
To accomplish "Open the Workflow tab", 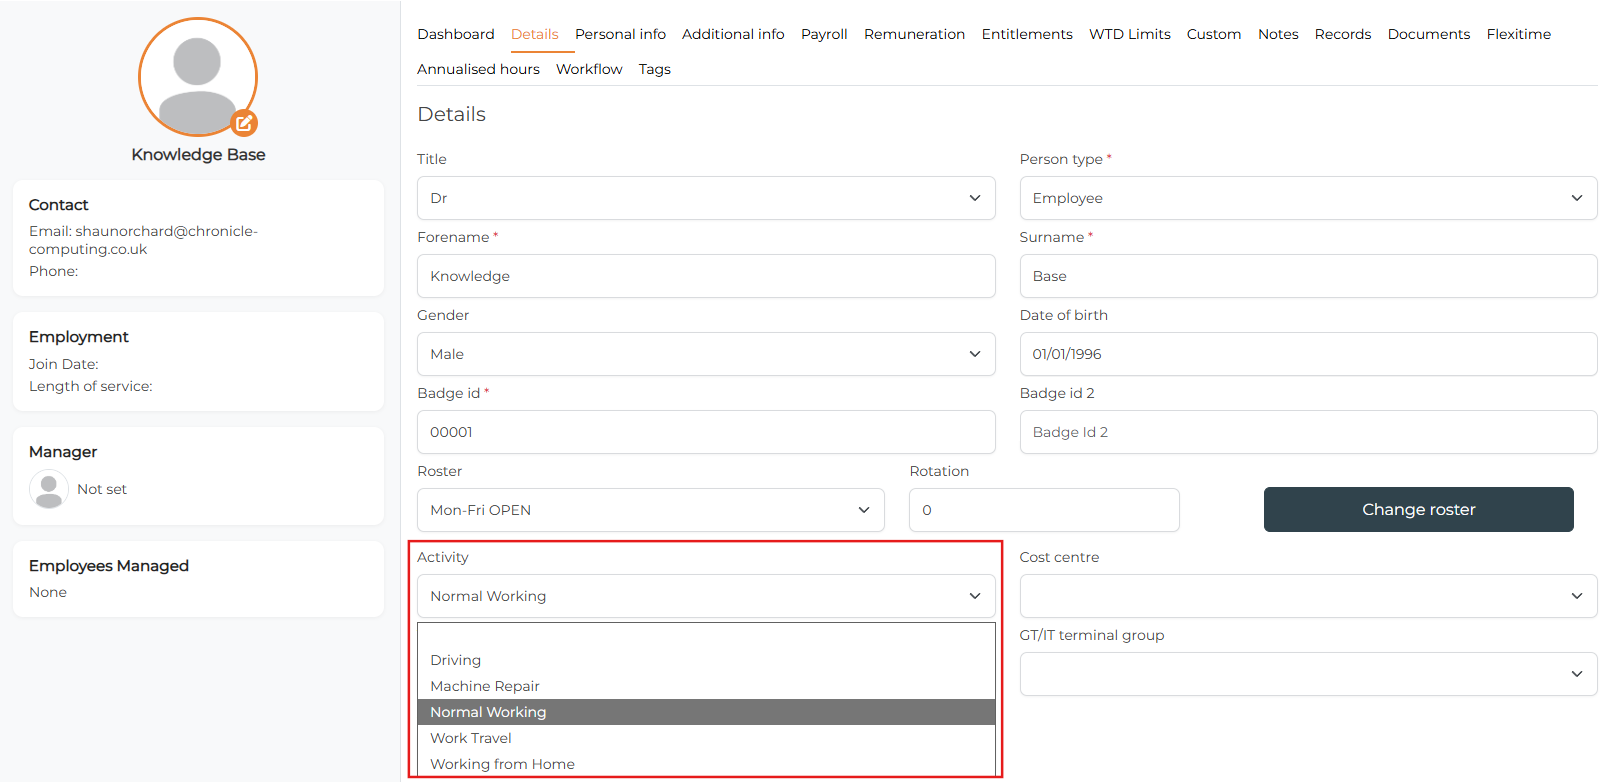I will click(589, 69).
